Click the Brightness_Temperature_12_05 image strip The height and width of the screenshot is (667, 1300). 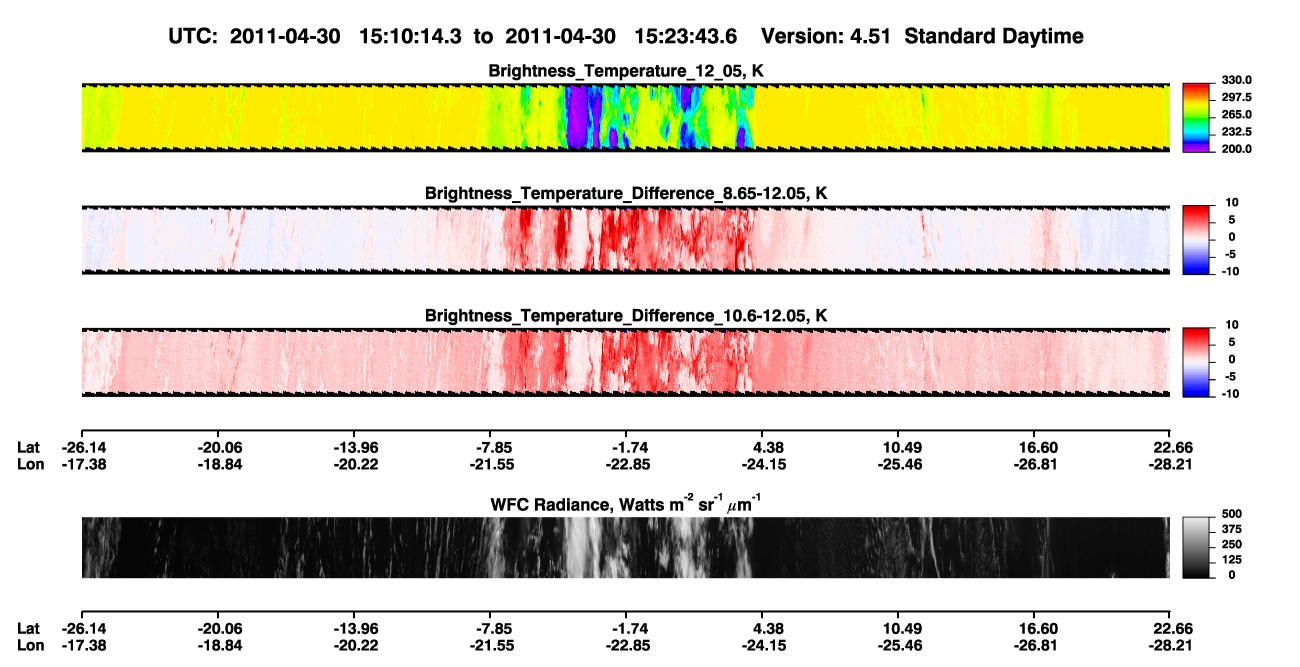tap(625, 117)
